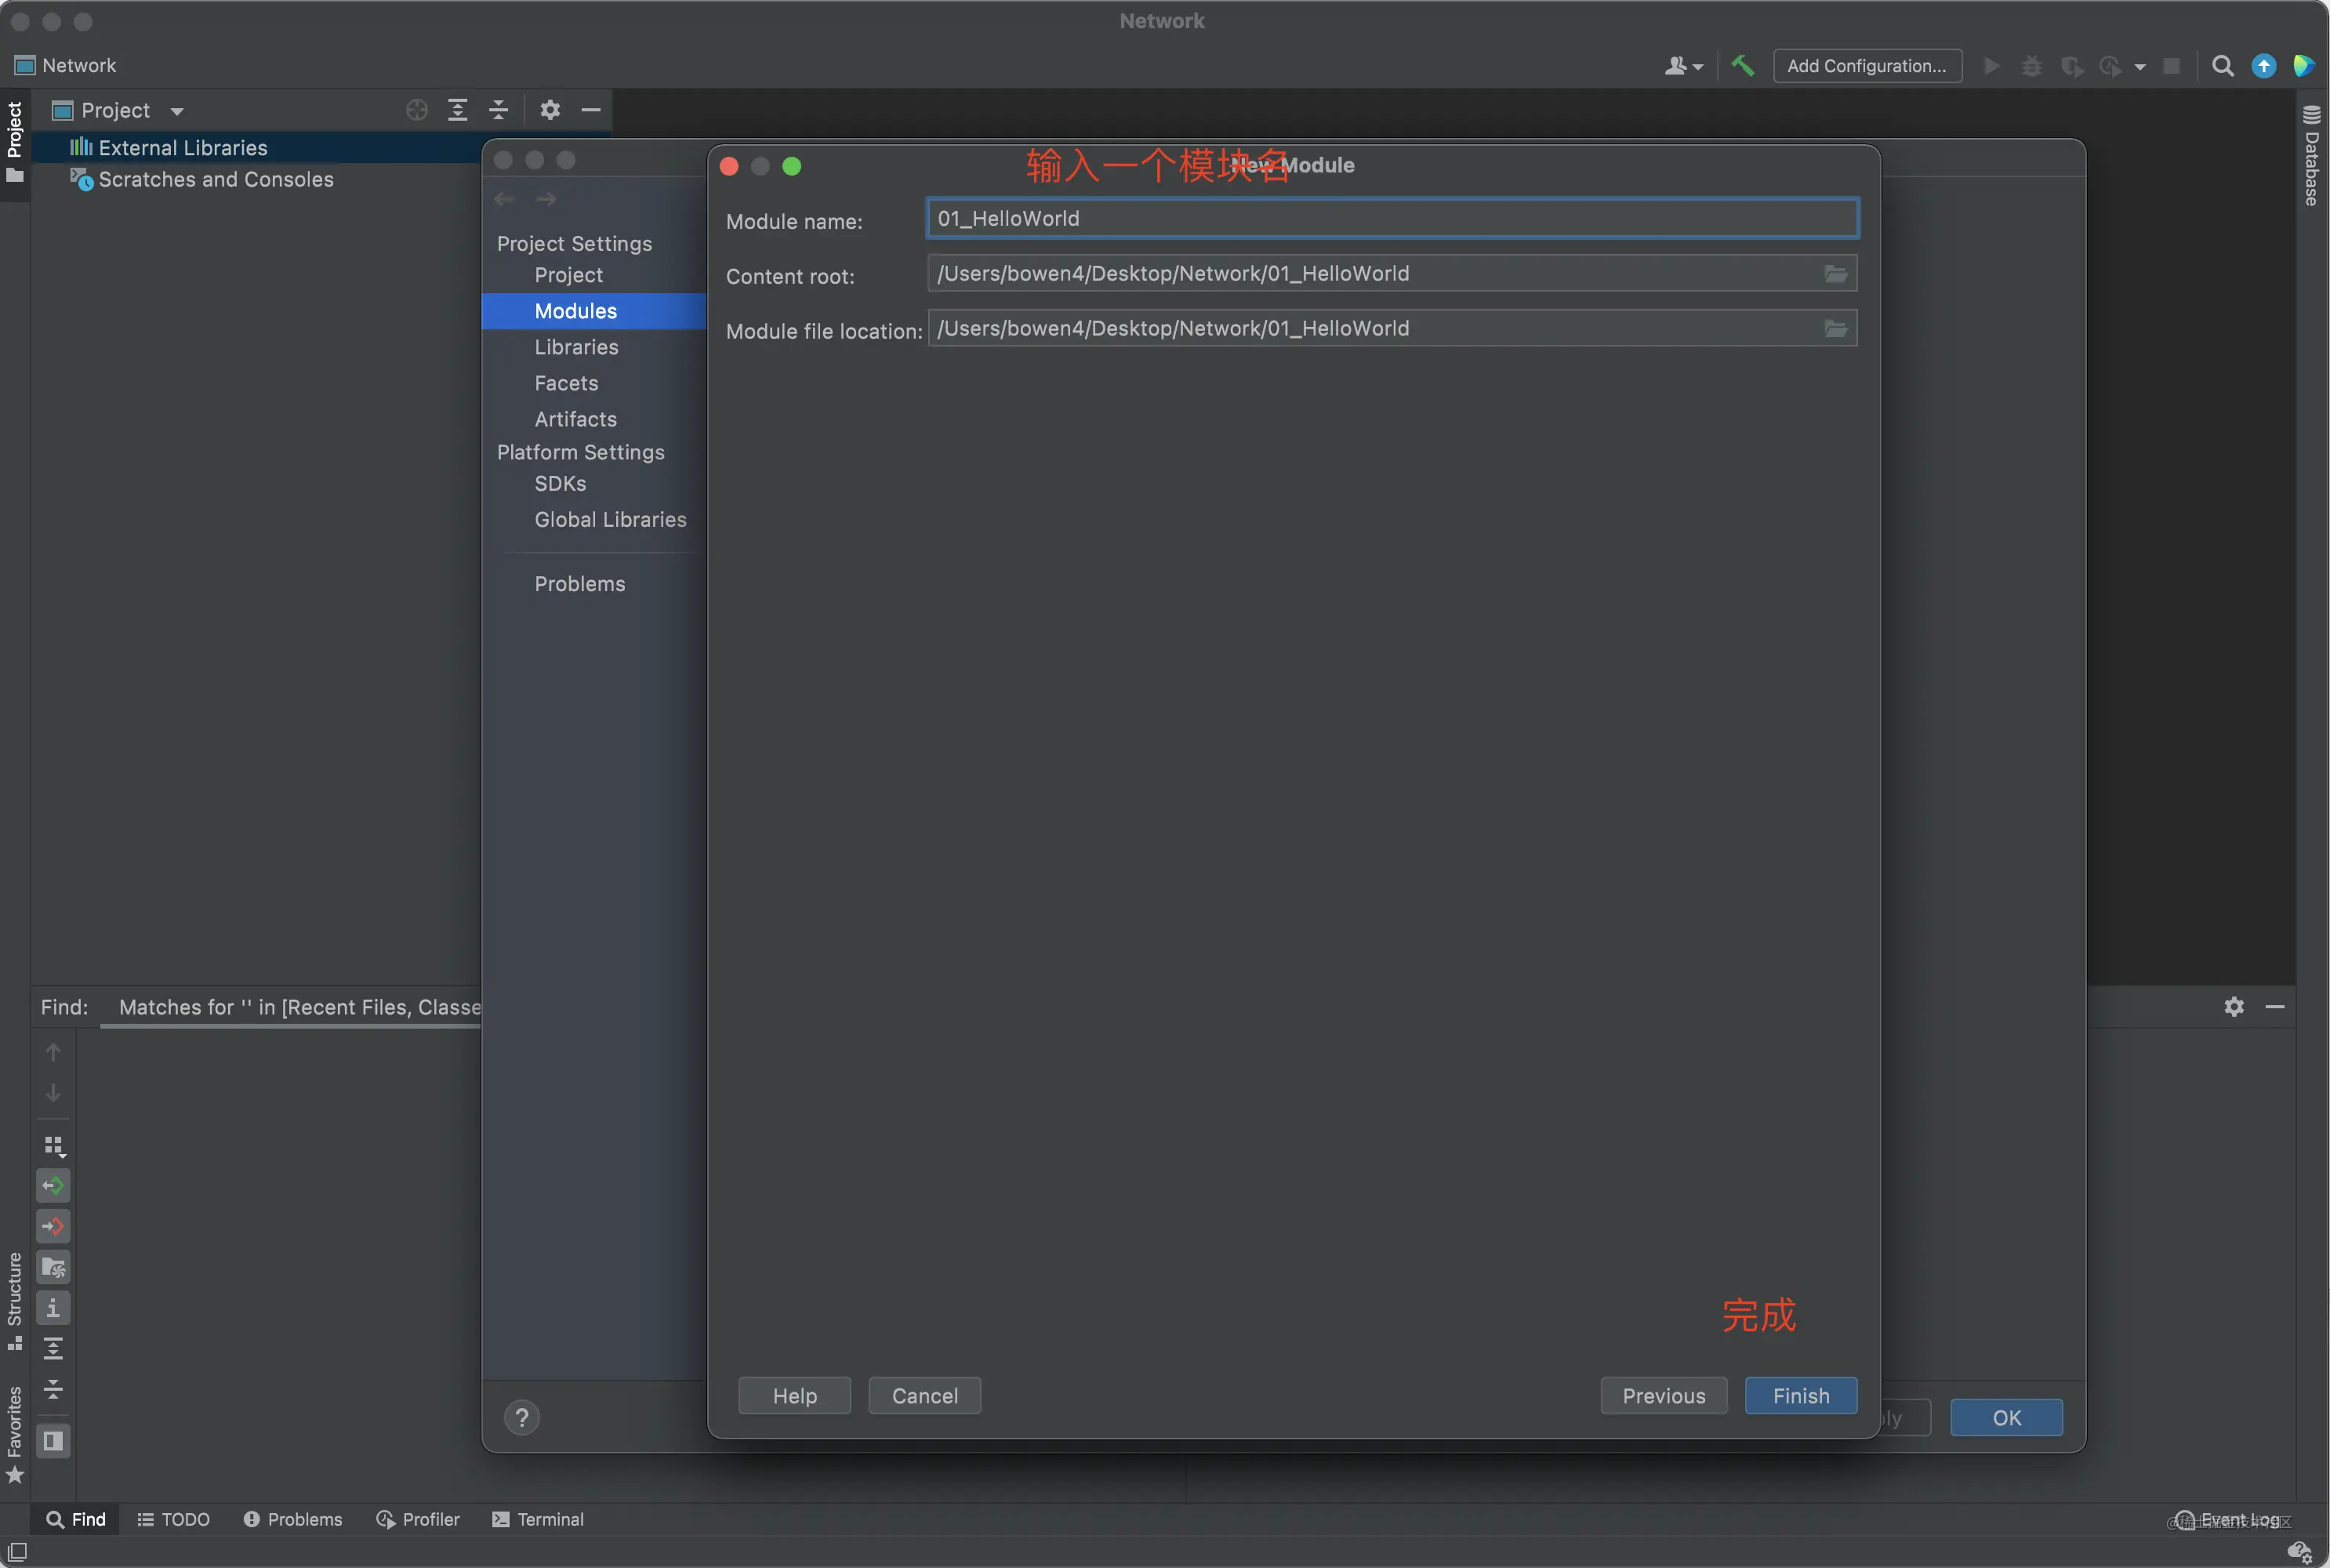The width and height of the screenshot is (2330, 1568).
Task: Open the Problems tool window tab
Action: click(293, 1519)
